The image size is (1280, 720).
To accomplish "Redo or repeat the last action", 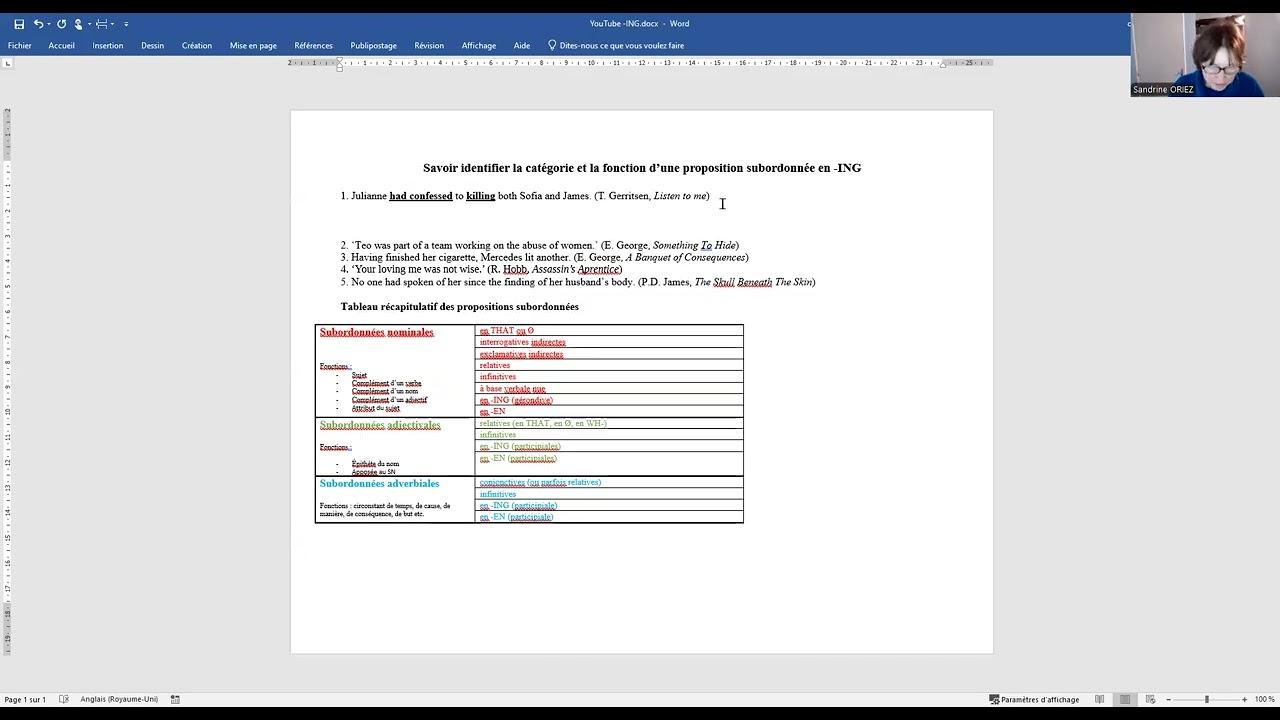I will coord(62,24).
